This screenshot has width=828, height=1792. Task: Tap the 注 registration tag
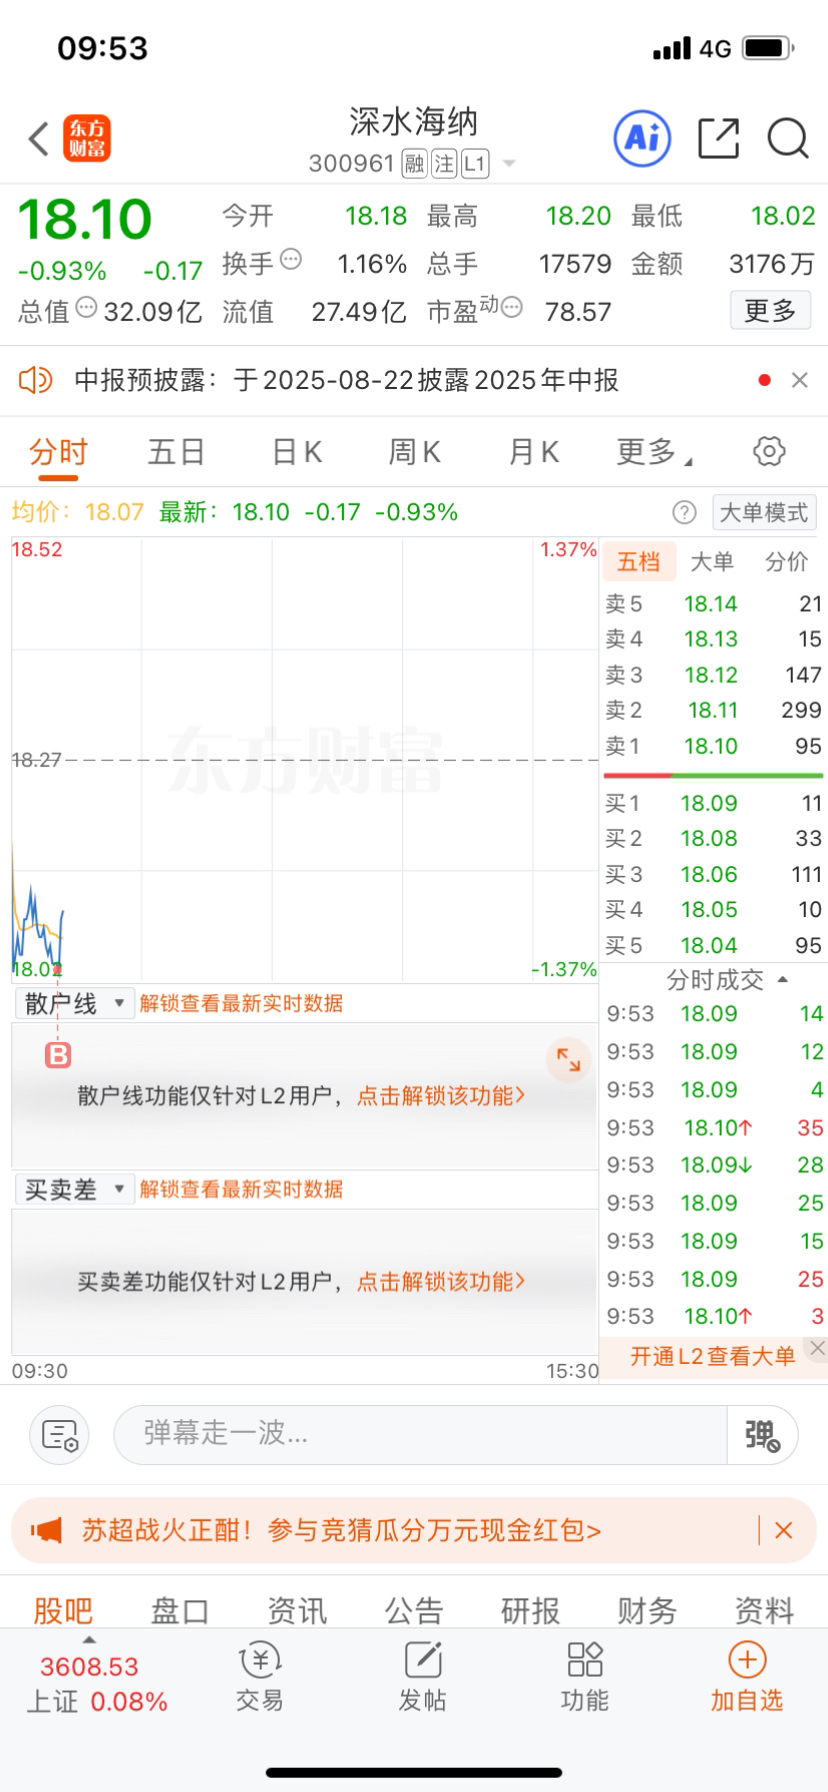445,164
